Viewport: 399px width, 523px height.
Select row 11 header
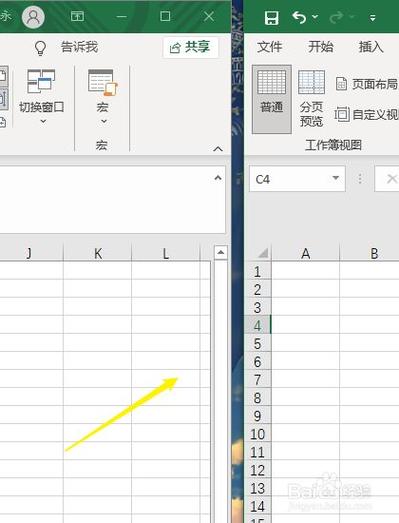click(258, 452)
